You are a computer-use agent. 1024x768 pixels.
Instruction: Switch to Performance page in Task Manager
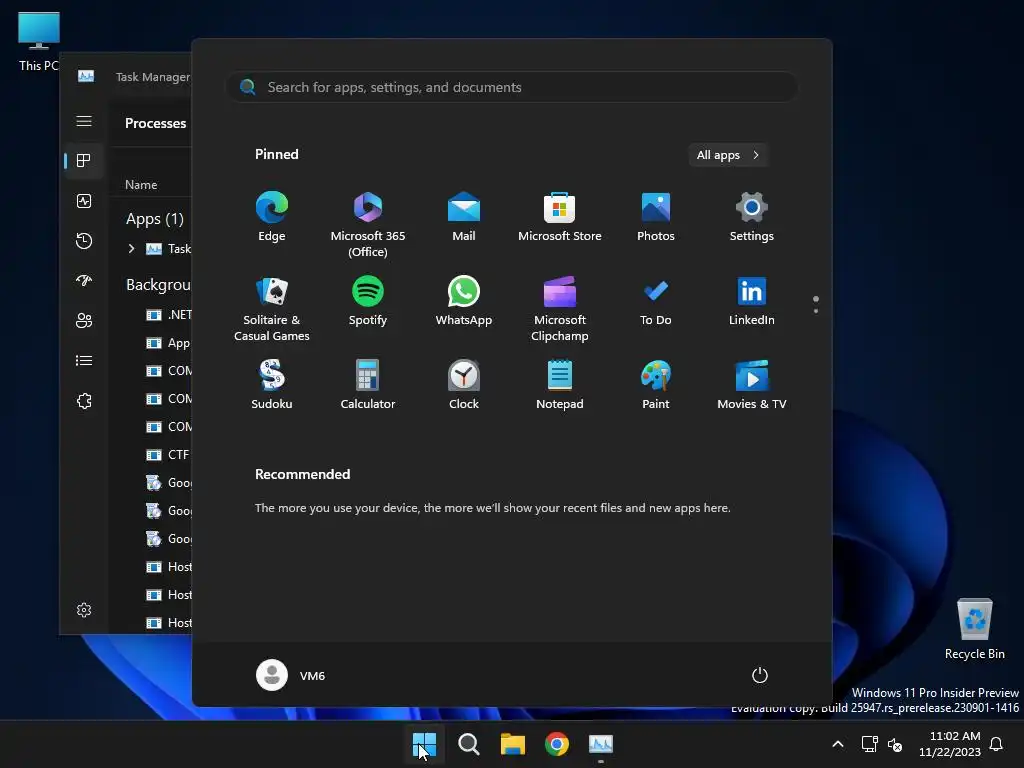coord(84,201)
